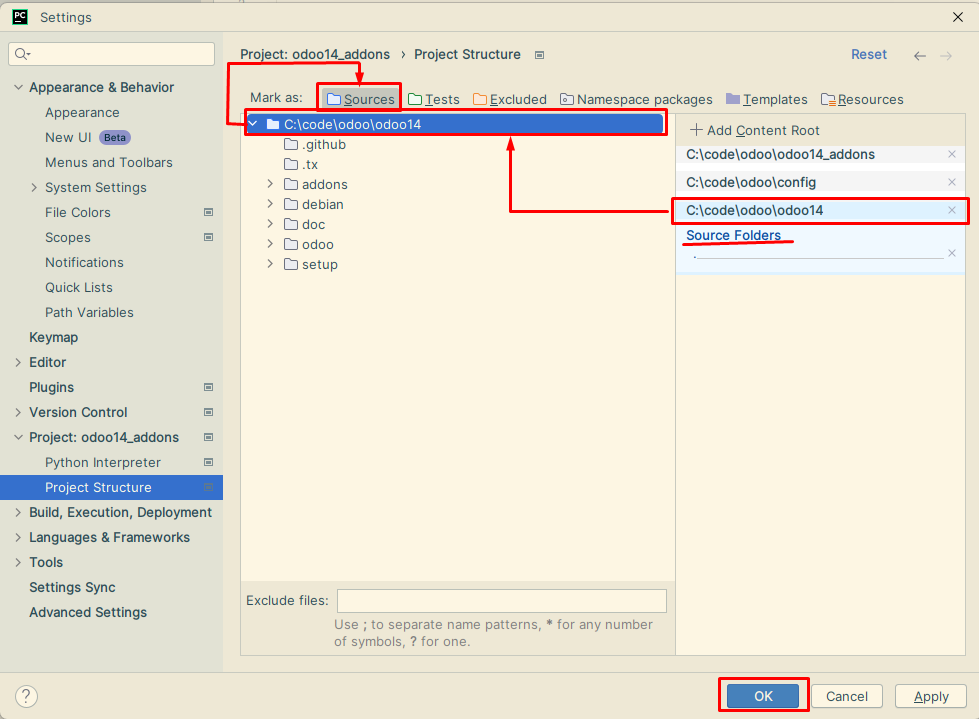Expand the System Settings node
Image resolution: width=979 pixels, height=719 pixels.
click(x=34, y=187)
